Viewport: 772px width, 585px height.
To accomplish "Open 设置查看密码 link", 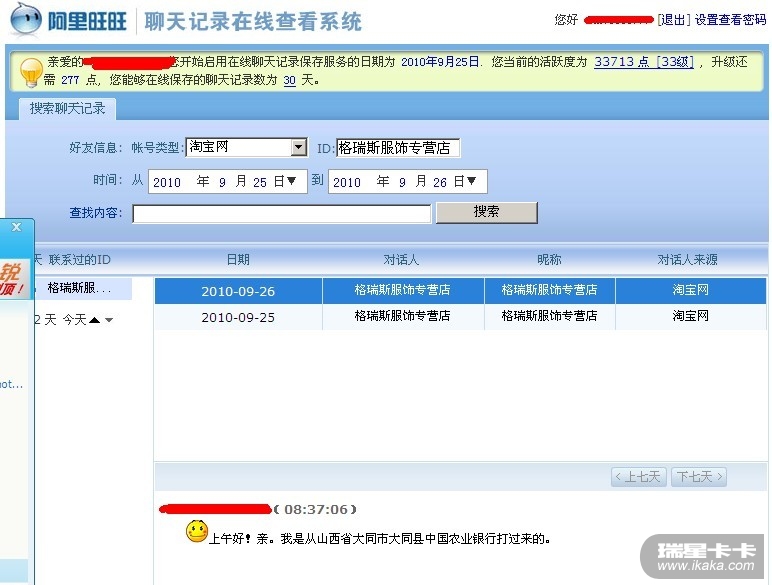I will (x=730, y=20).
